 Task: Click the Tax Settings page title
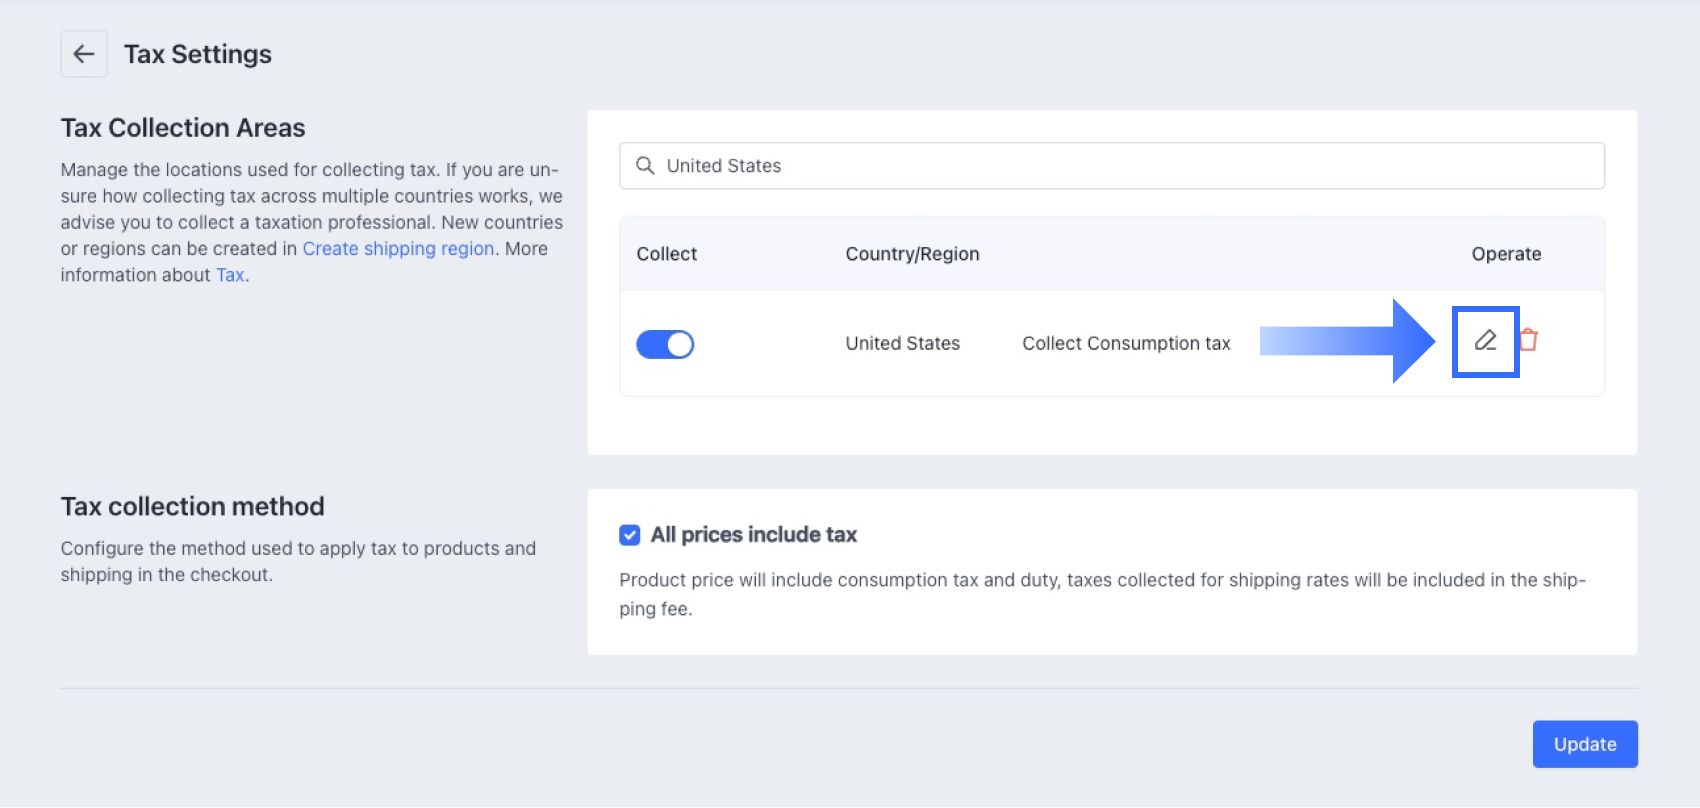pyautogui.click(x=198, y=54)
